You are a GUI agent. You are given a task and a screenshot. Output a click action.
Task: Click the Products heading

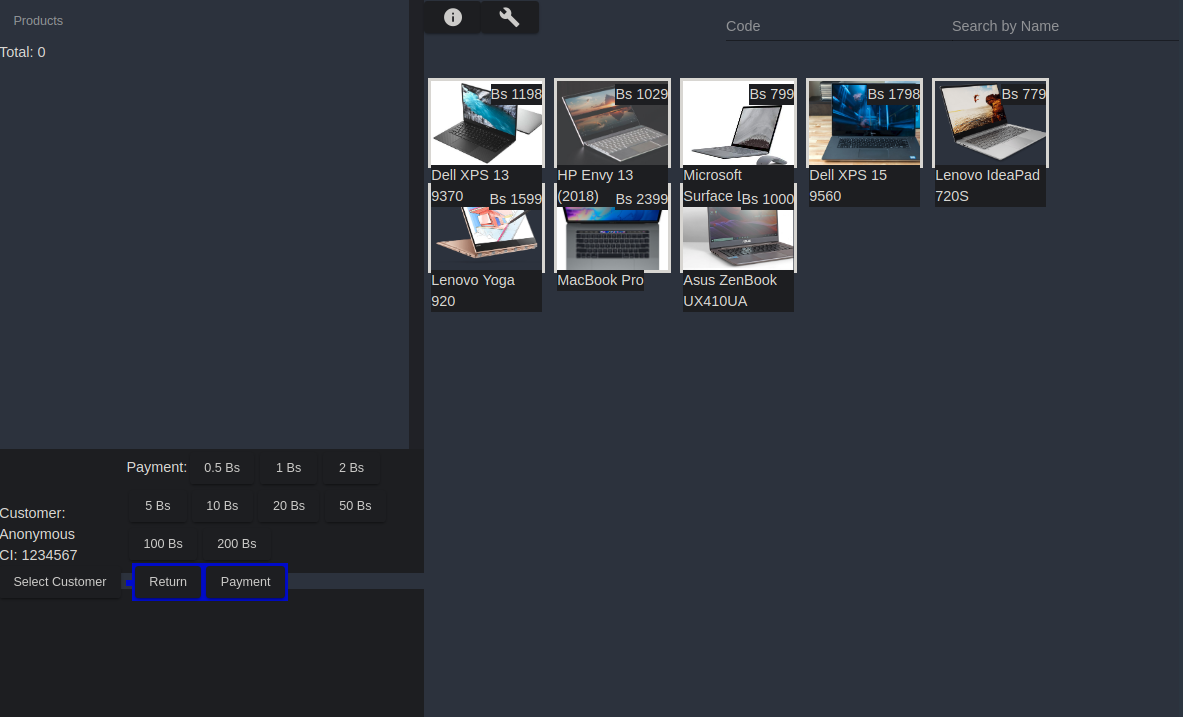pos(38,20)
